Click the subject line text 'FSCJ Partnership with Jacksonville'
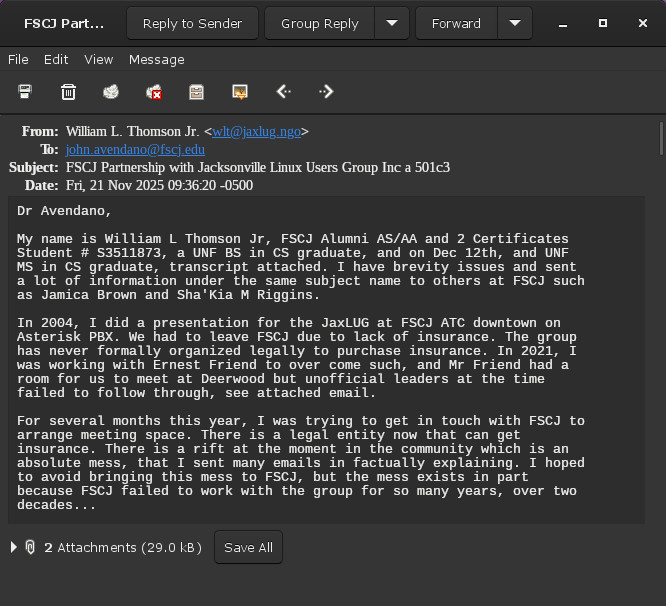Image resolution: width=666 pixels, height=606 pixels. coord(166,167)
